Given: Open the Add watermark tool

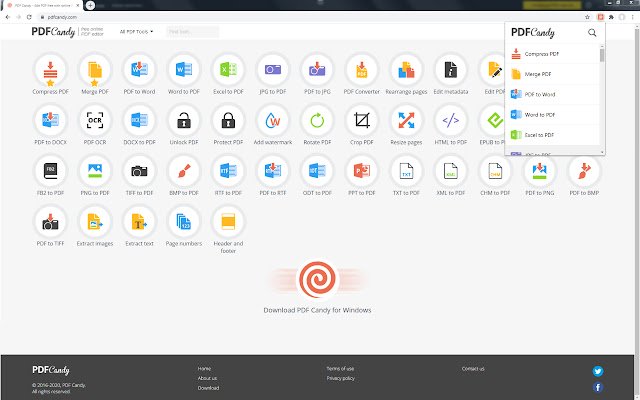Looking at the screenshot, I should pos(272,121).
